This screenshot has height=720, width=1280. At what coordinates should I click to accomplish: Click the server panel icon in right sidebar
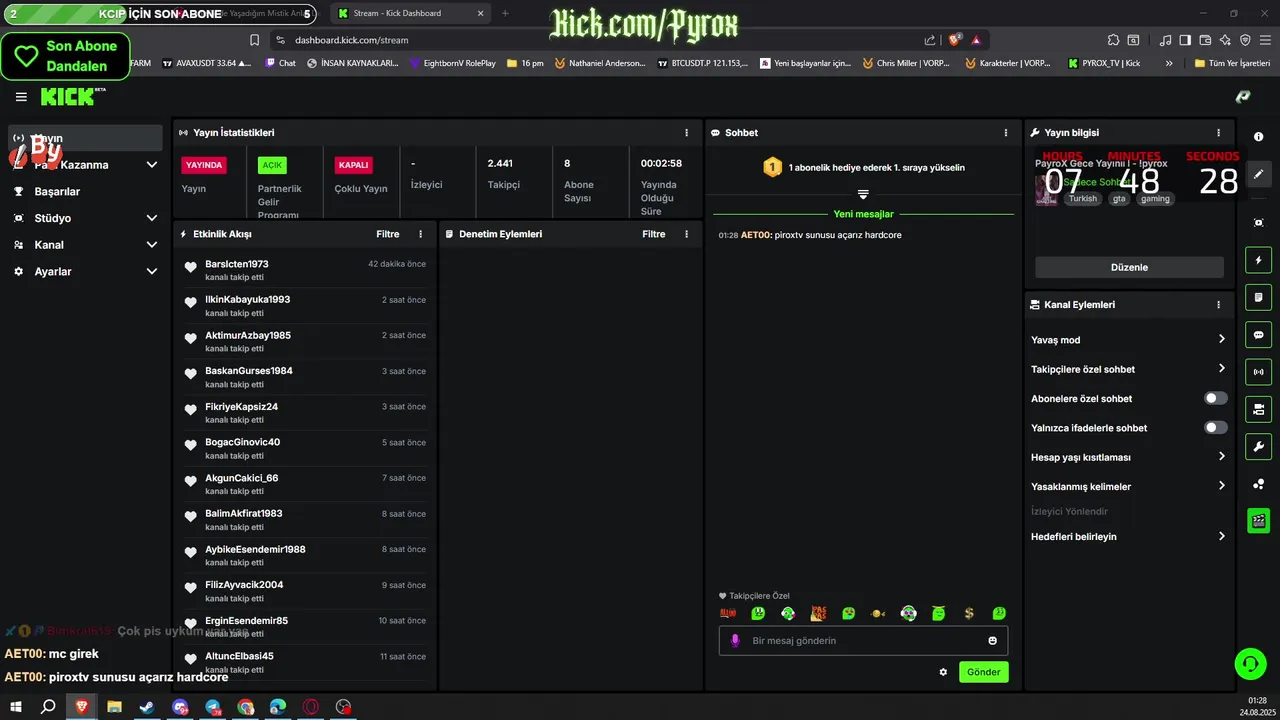coord(1259,409)
